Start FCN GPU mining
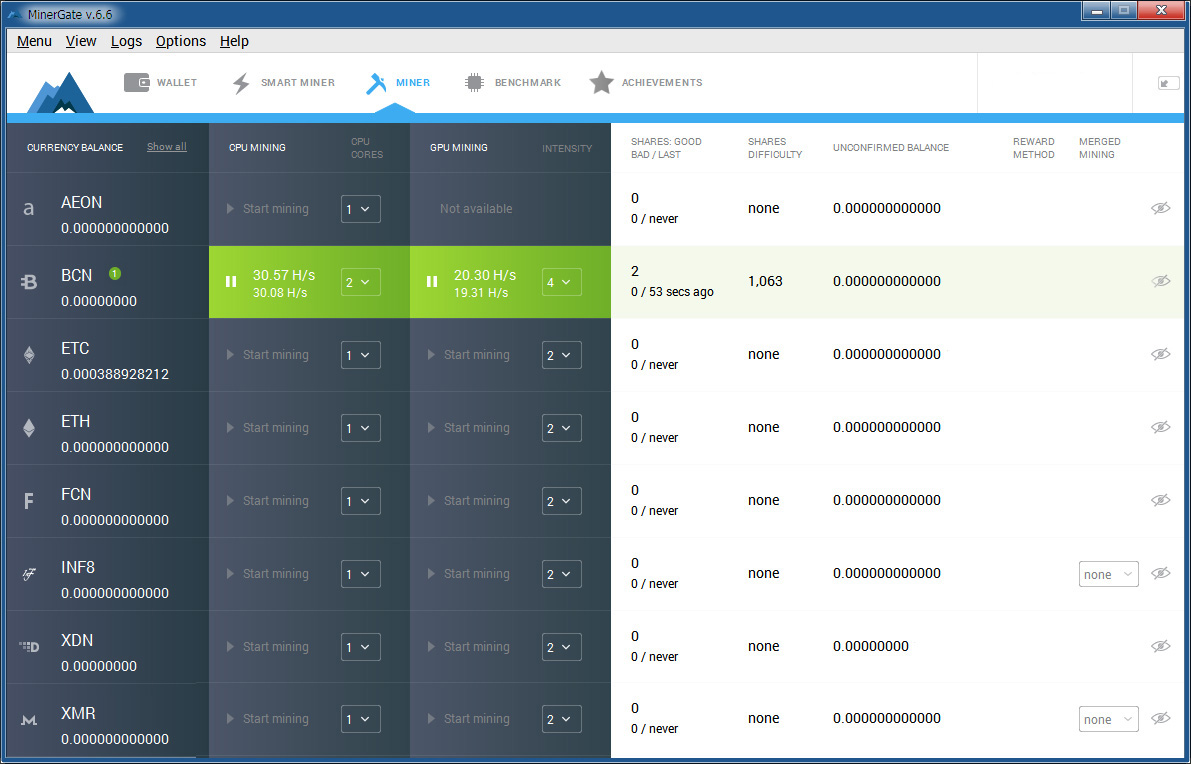Viewport: 1191px width, 764px height. click(469, 500)
